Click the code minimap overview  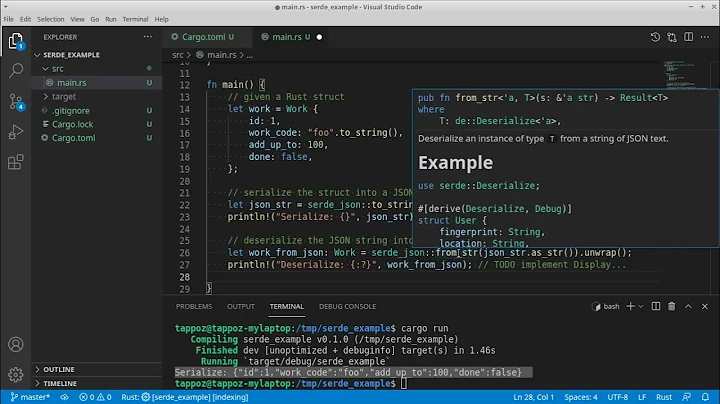click(x=685, y=76)
